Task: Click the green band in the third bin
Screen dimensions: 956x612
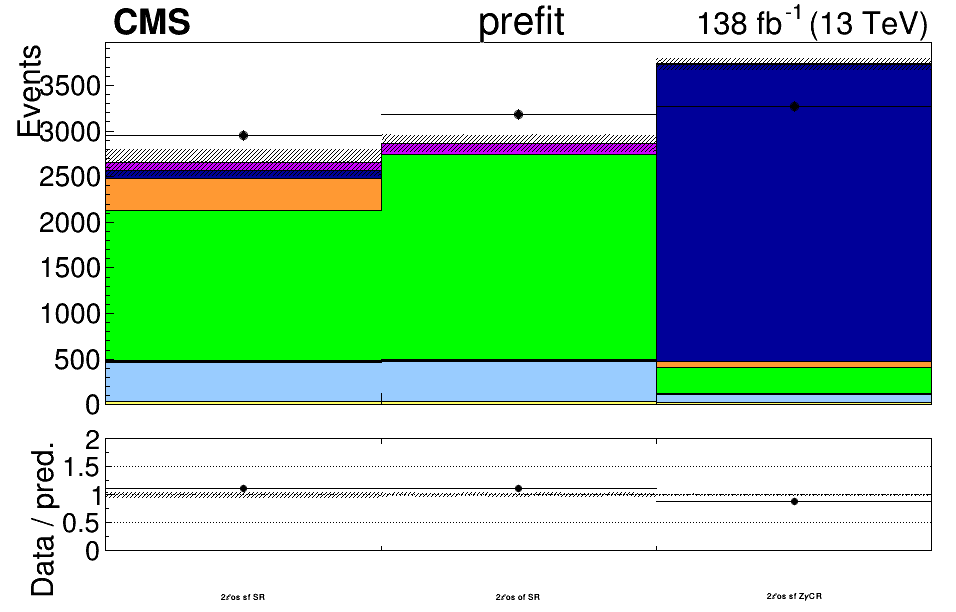Action: [794, 380]
